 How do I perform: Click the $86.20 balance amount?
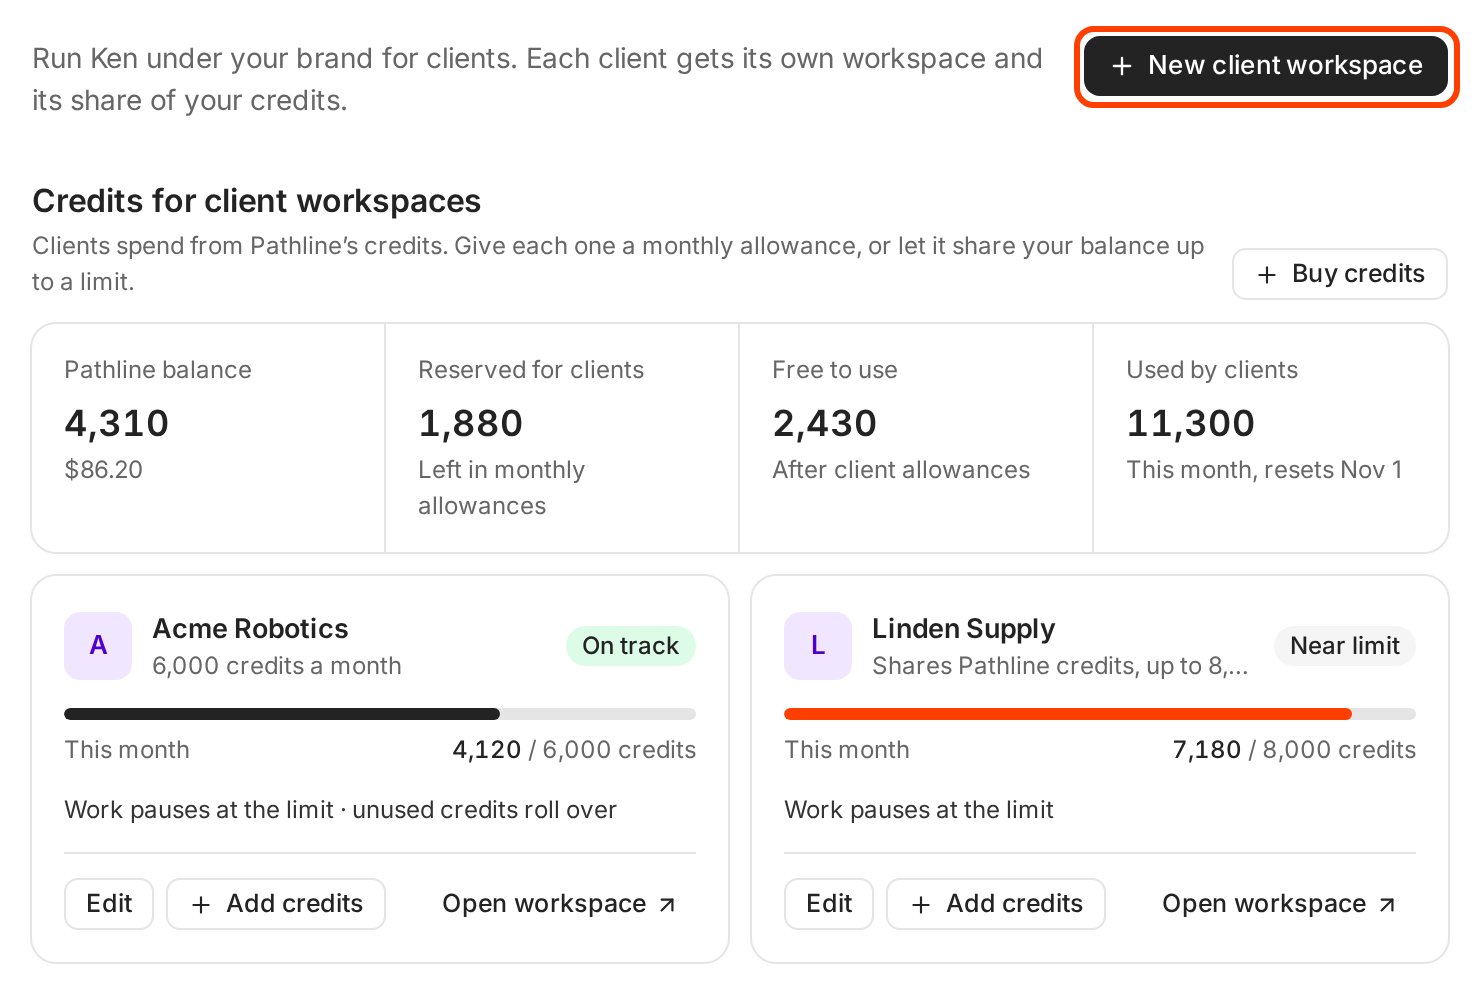point(104,470)
